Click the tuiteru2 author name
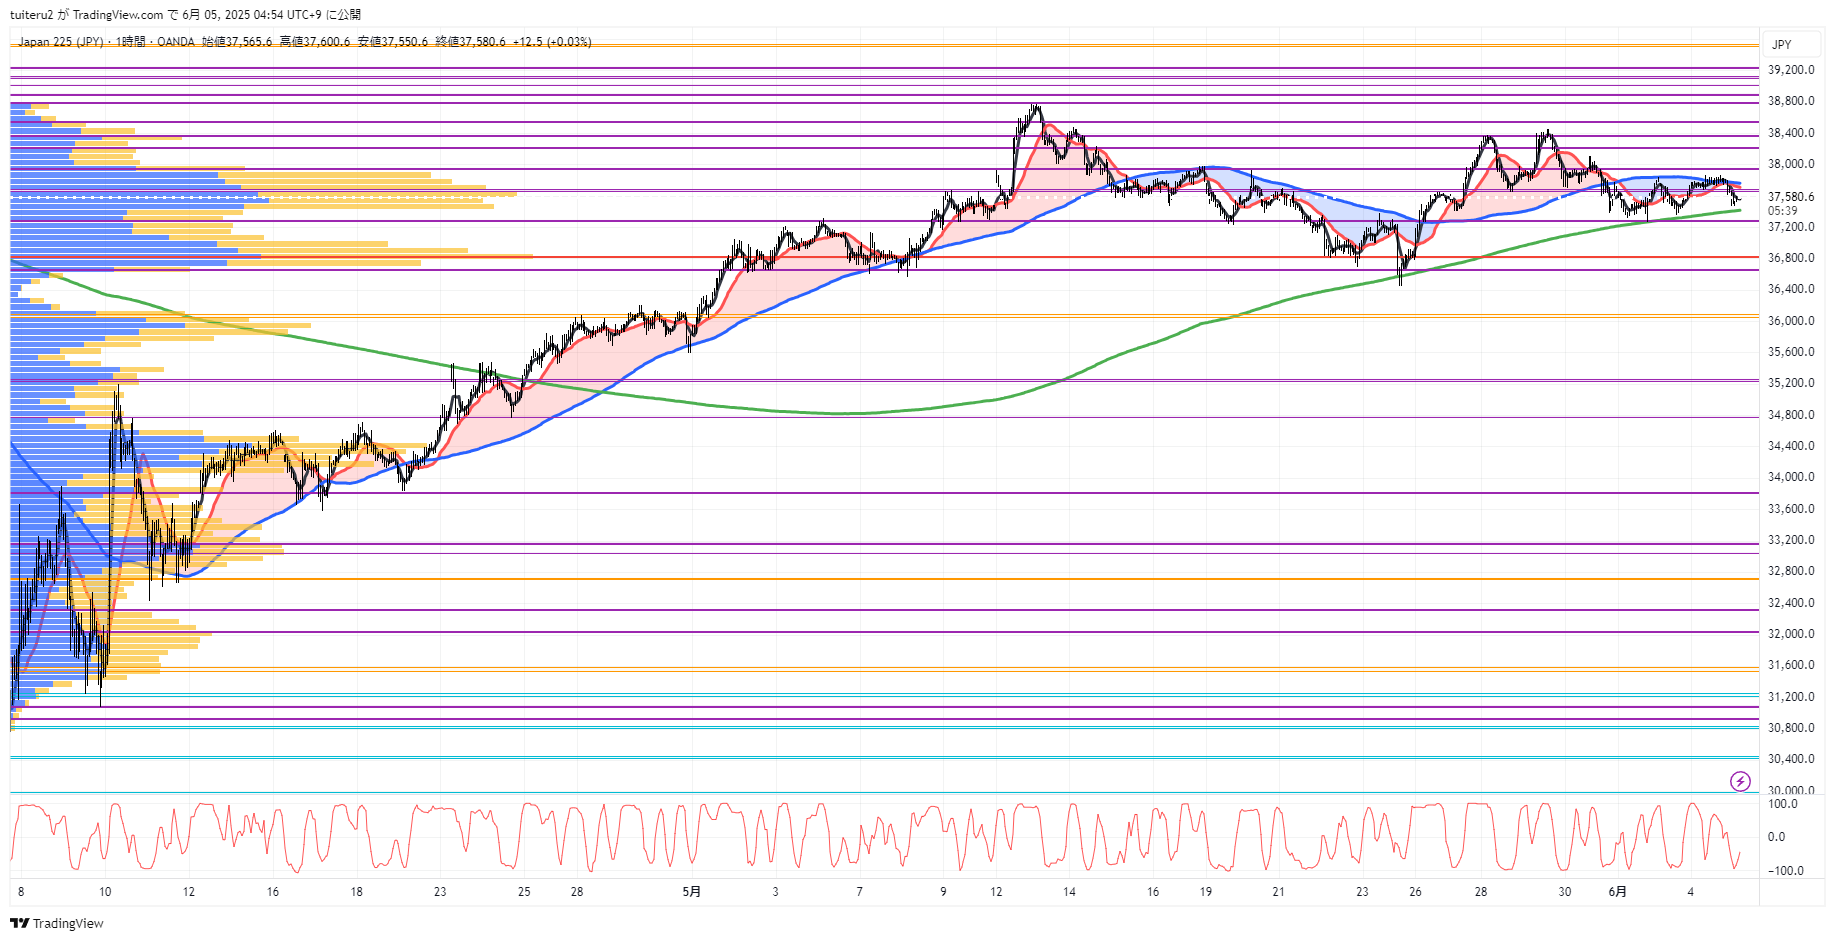This screenshot has height=941, width=1835. 31,15
